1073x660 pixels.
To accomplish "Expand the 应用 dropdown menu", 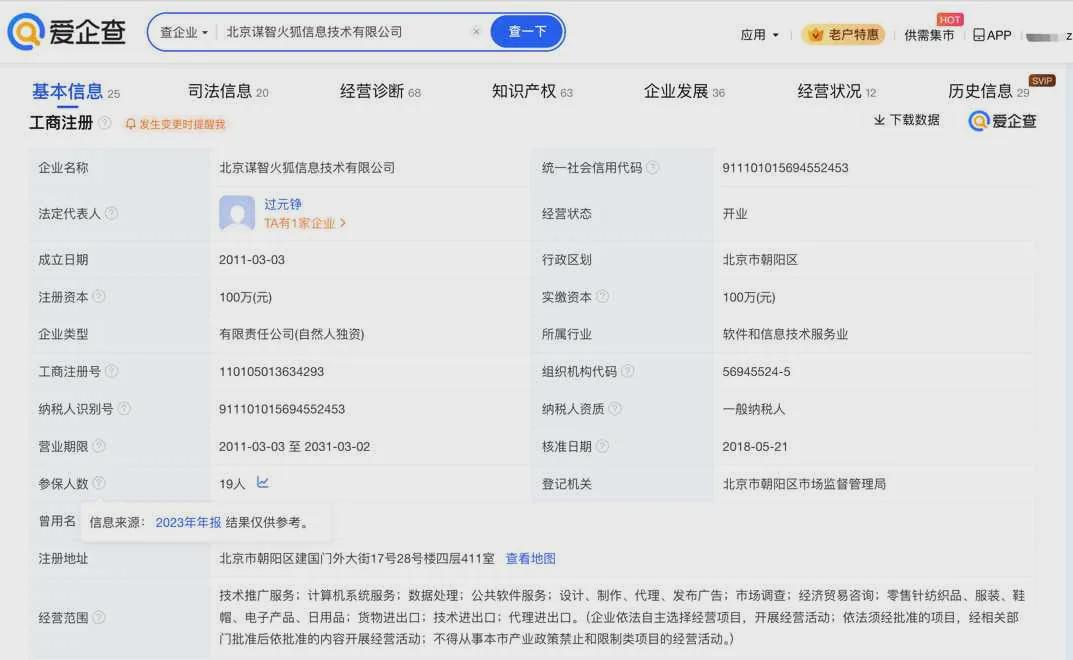I will [759, 35].
